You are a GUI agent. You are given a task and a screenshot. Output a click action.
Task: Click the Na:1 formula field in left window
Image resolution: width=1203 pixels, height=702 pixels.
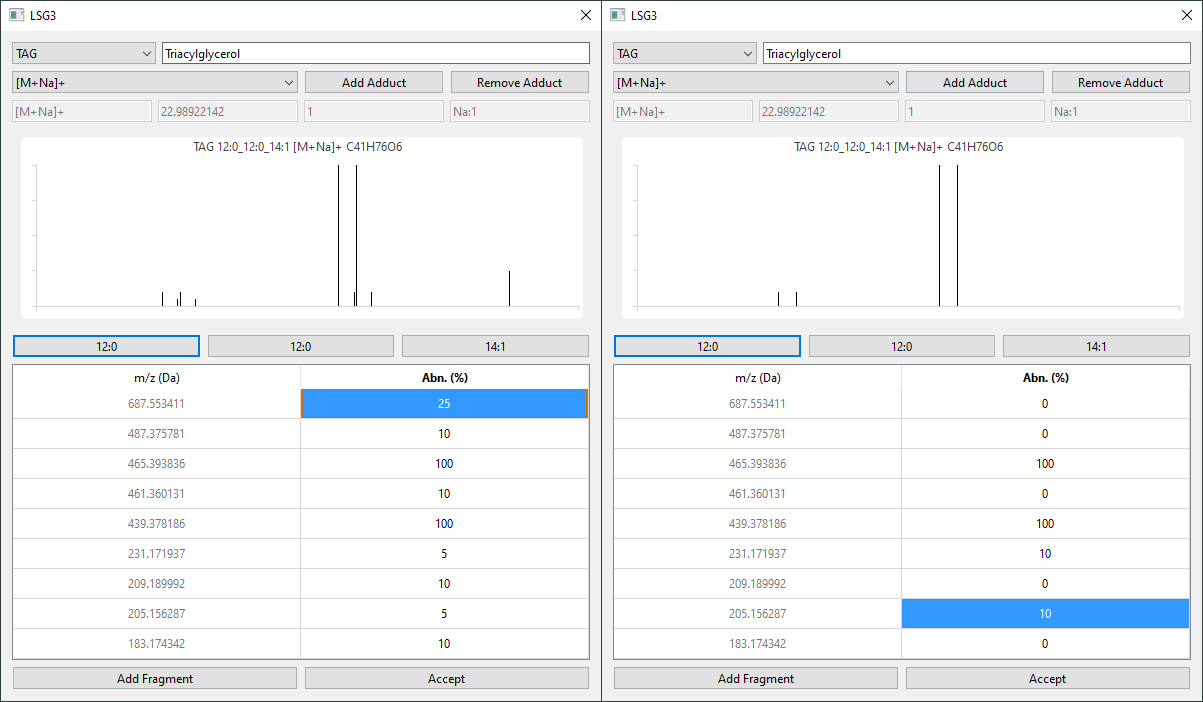coord(520,111)
